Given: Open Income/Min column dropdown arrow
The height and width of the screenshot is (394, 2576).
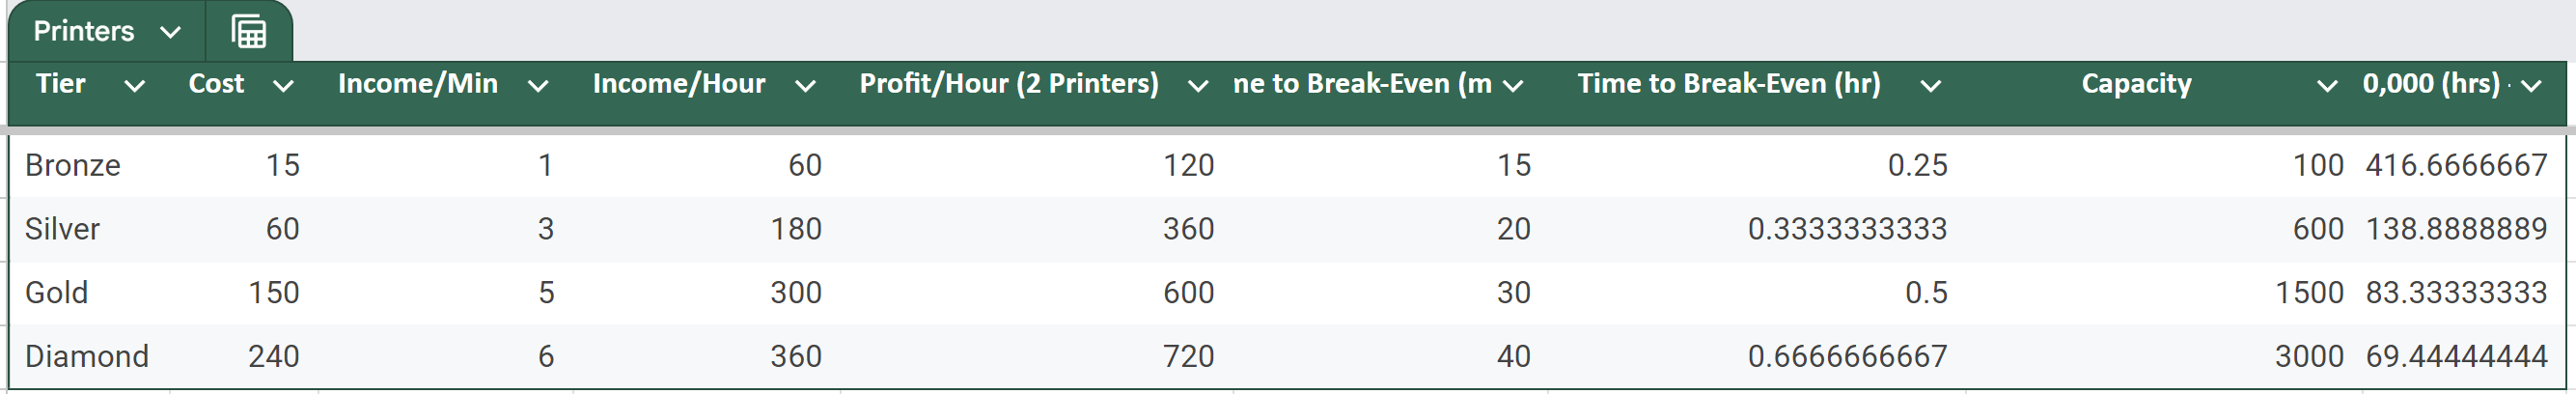Looking at the screenshot, I should [x=538, y=86].
